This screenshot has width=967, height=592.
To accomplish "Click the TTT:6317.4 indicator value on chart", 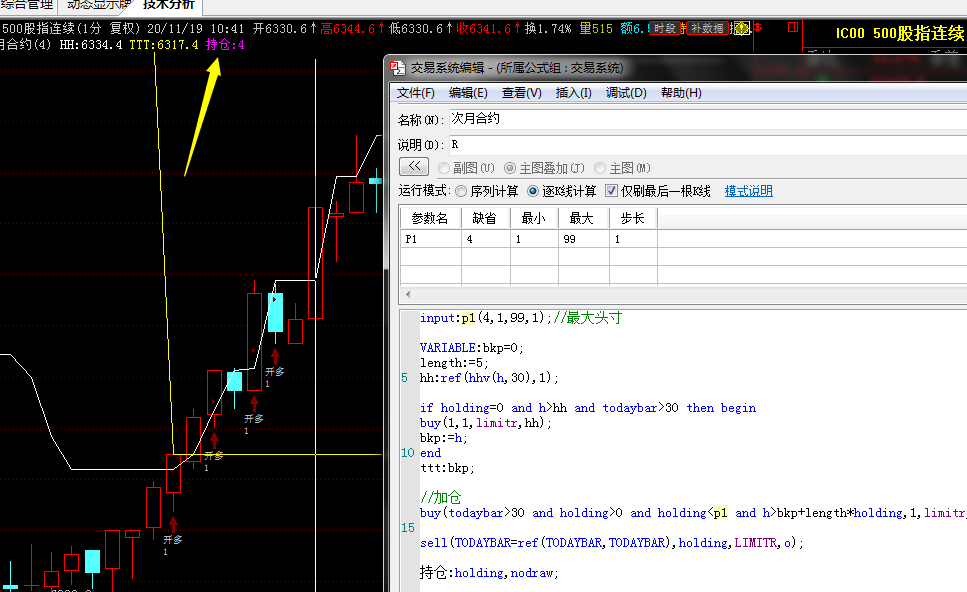I will click(164, 45).
